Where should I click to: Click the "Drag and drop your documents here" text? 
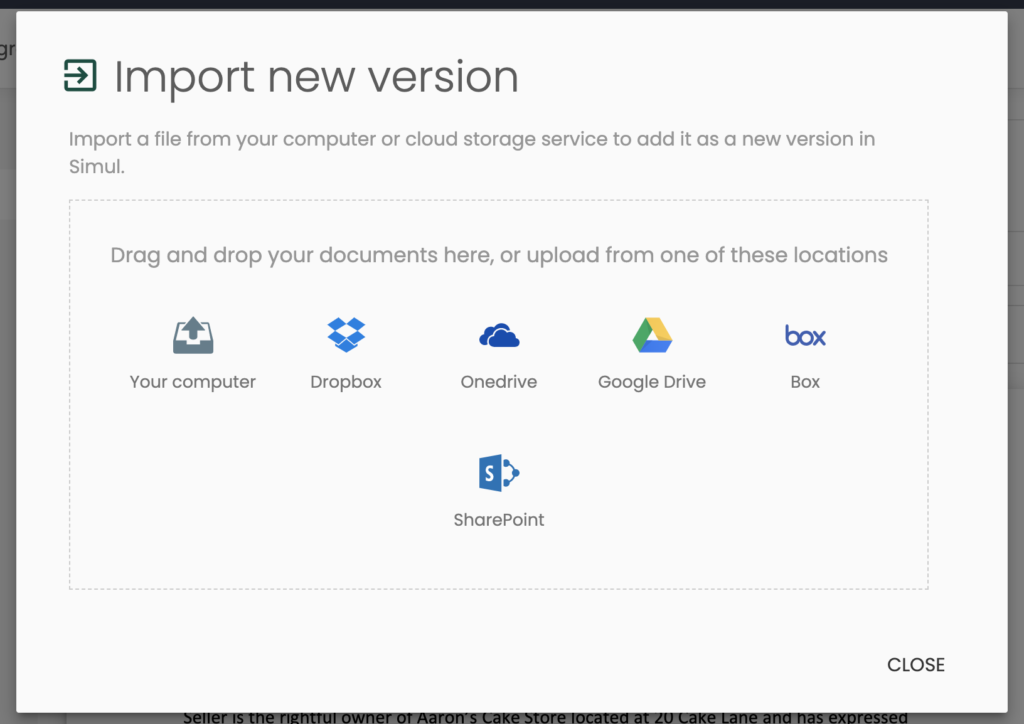302,255
